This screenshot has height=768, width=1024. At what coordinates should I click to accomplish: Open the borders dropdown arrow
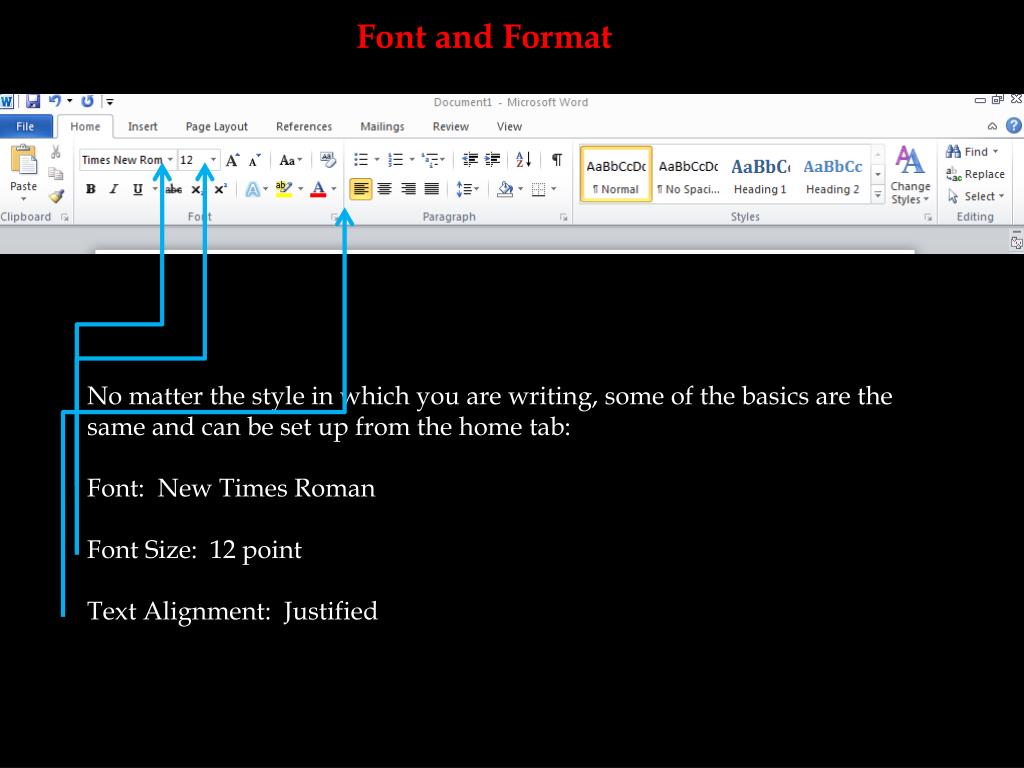pyautogui.click(x=553, y=189)
